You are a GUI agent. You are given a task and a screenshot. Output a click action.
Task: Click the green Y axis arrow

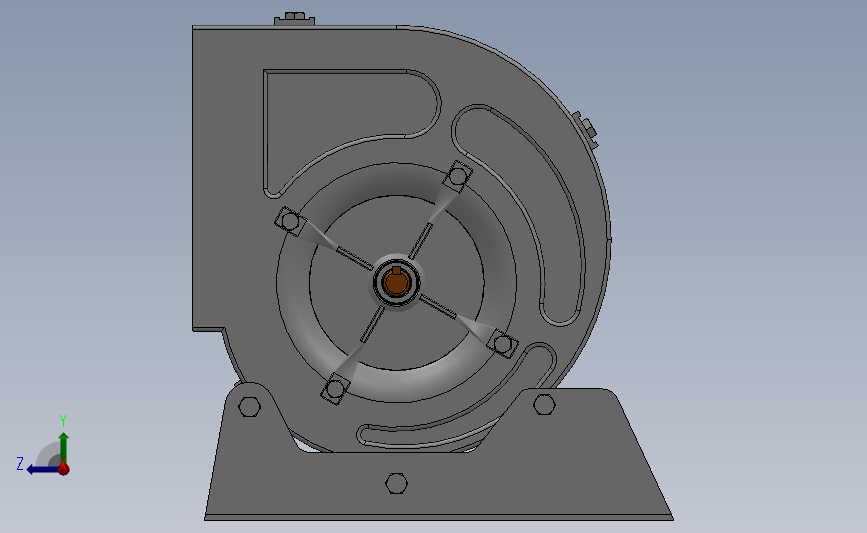coord(64,447)
